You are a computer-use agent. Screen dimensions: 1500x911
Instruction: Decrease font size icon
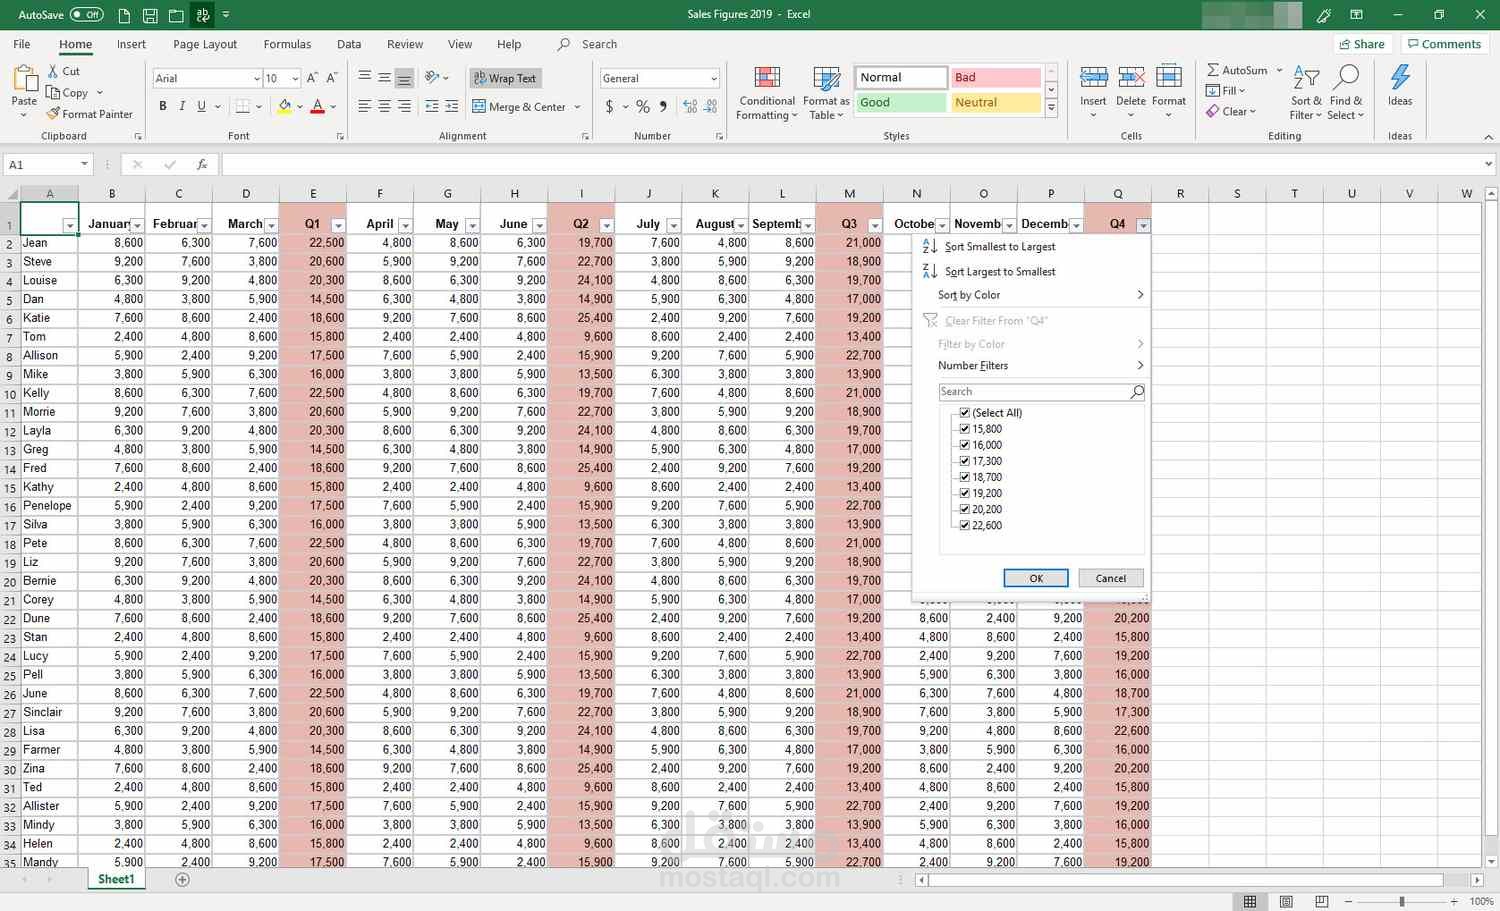tap(333, 78)
